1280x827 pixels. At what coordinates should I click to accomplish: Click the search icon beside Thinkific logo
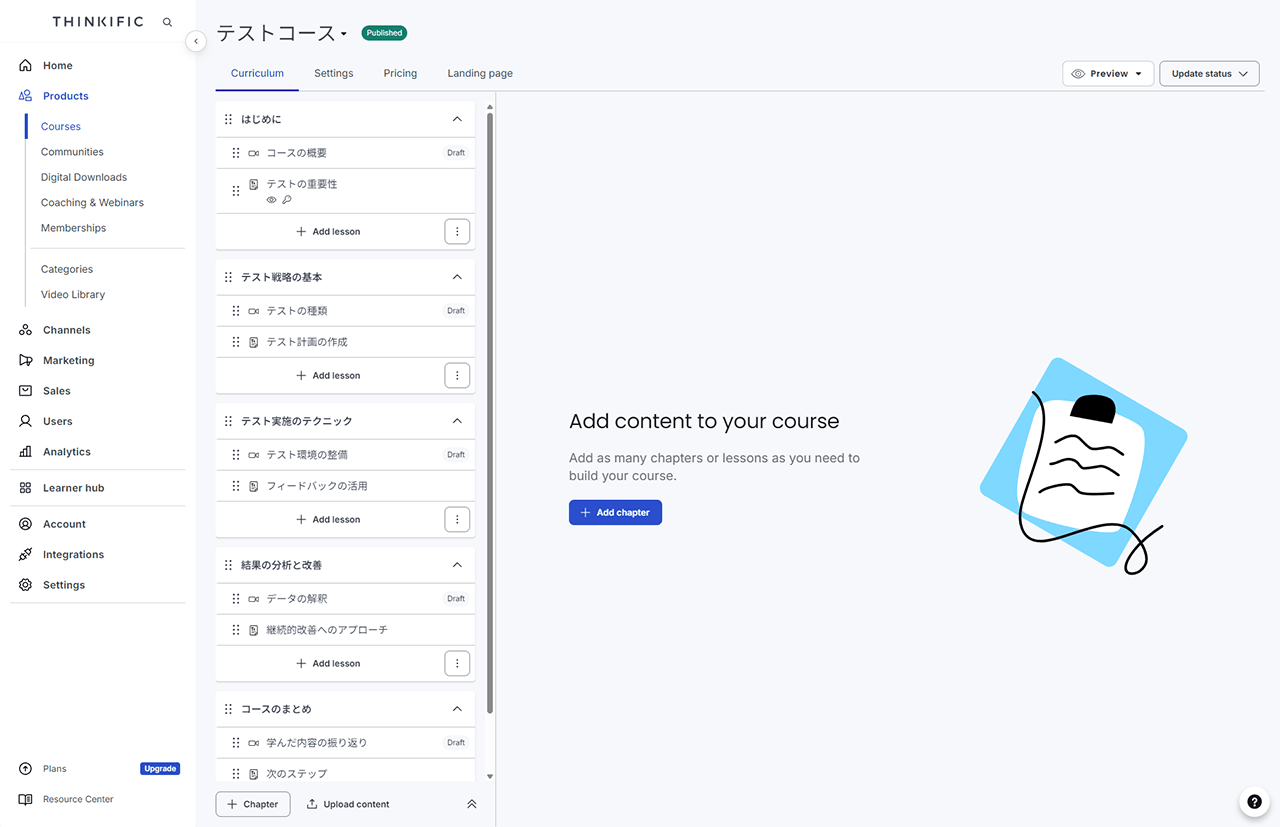tap(167, 22)
